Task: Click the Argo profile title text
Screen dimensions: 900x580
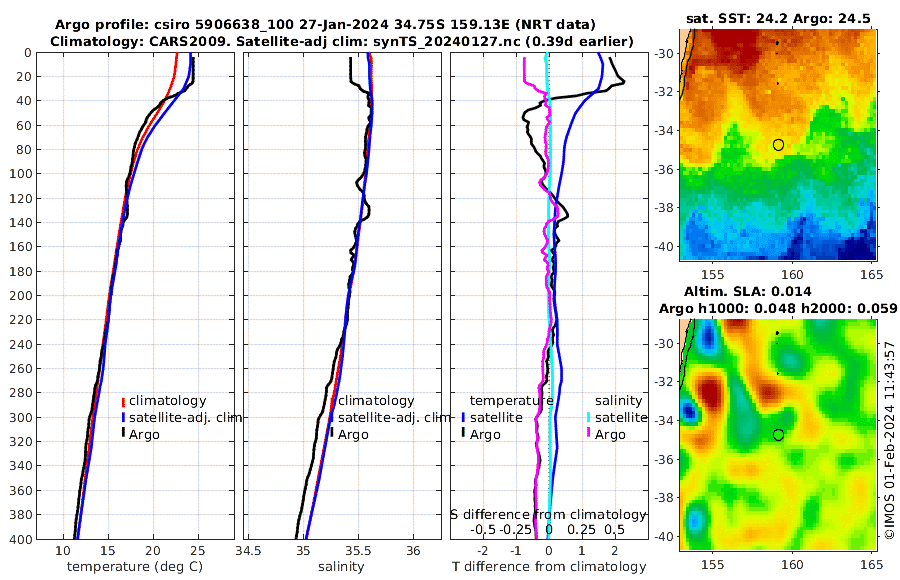Action: click(325, 25)
